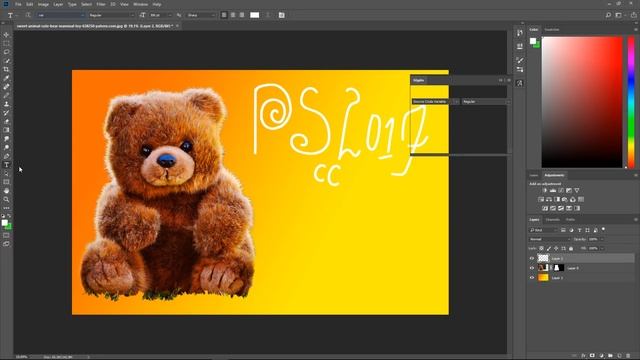Select the History Brush tool

point(6,113)
